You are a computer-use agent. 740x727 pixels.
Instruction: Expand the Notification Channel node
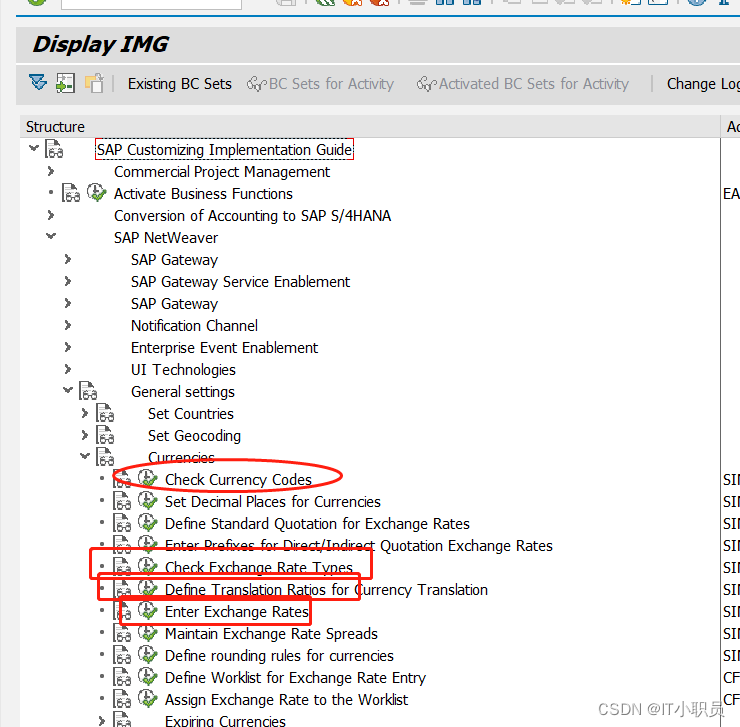(x=67, y=325)
